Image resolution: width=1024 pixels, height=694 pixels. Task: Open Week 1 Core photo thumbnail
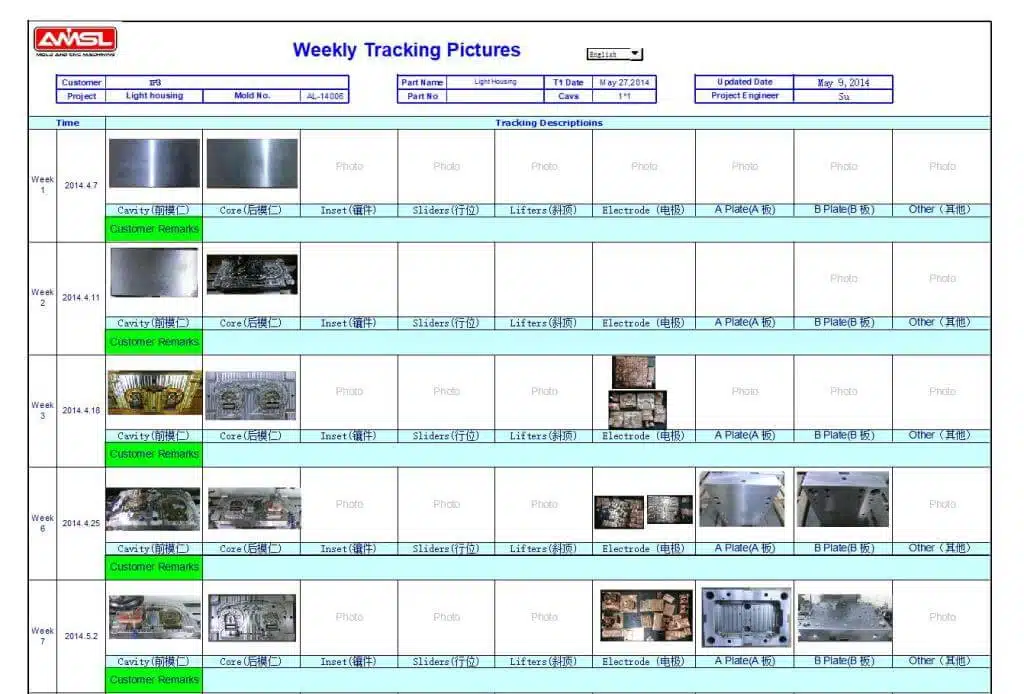[252, 164]
